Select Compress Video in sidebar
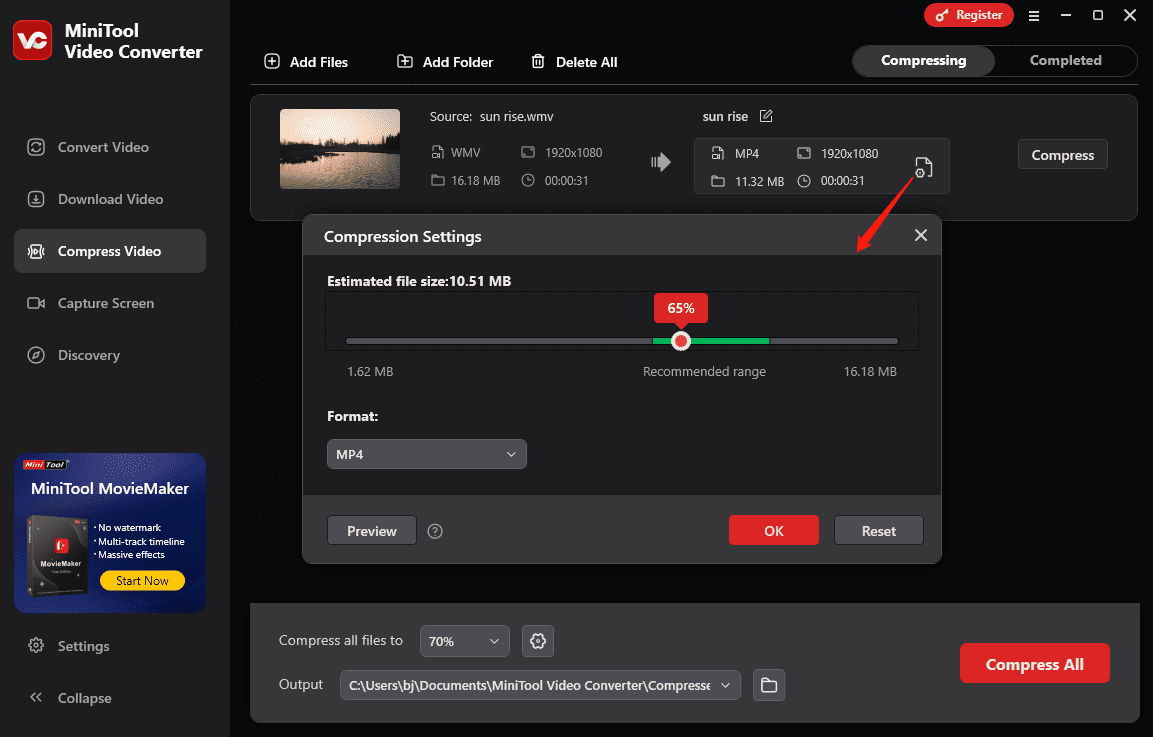 coord(110,251)
